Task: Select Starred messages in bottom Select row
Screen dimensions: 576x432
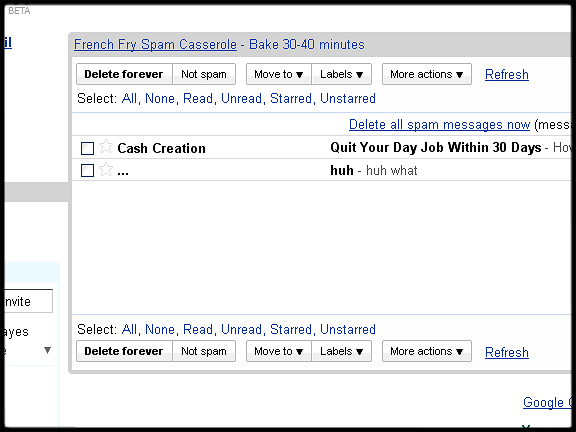Action: pyautogui.click(x=291, y=329)
